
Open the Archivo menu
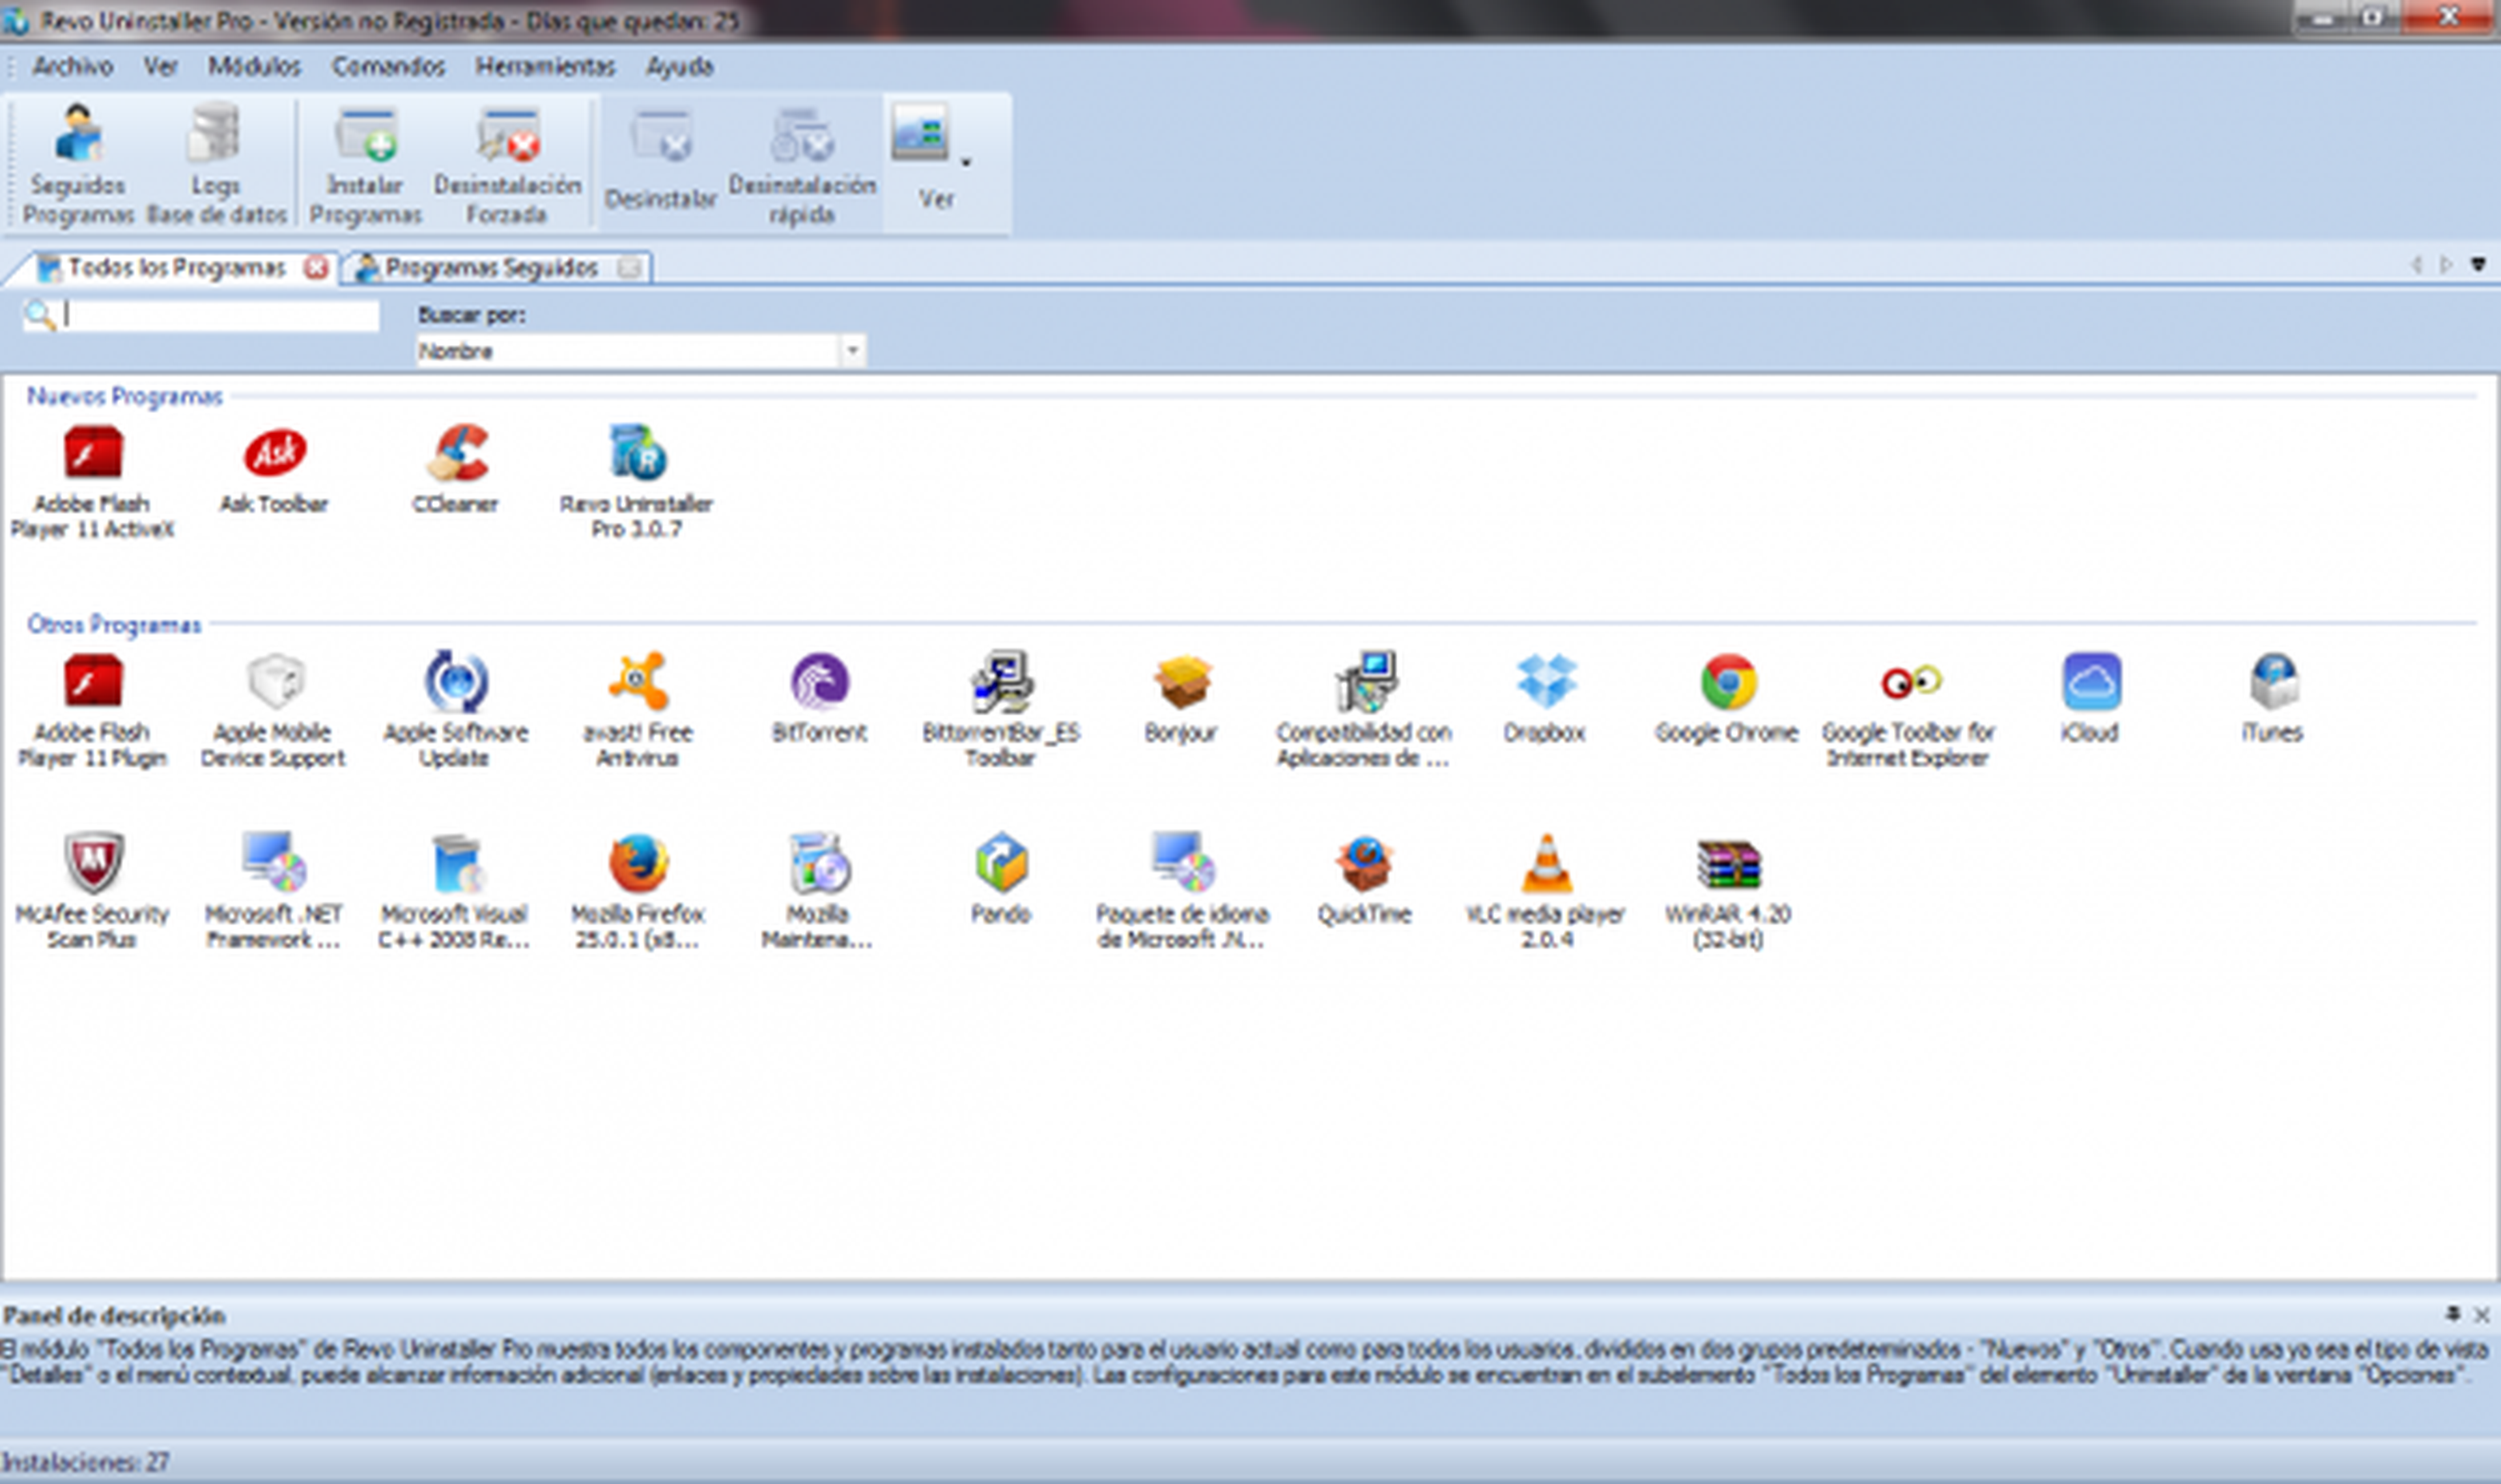(72, 67)
